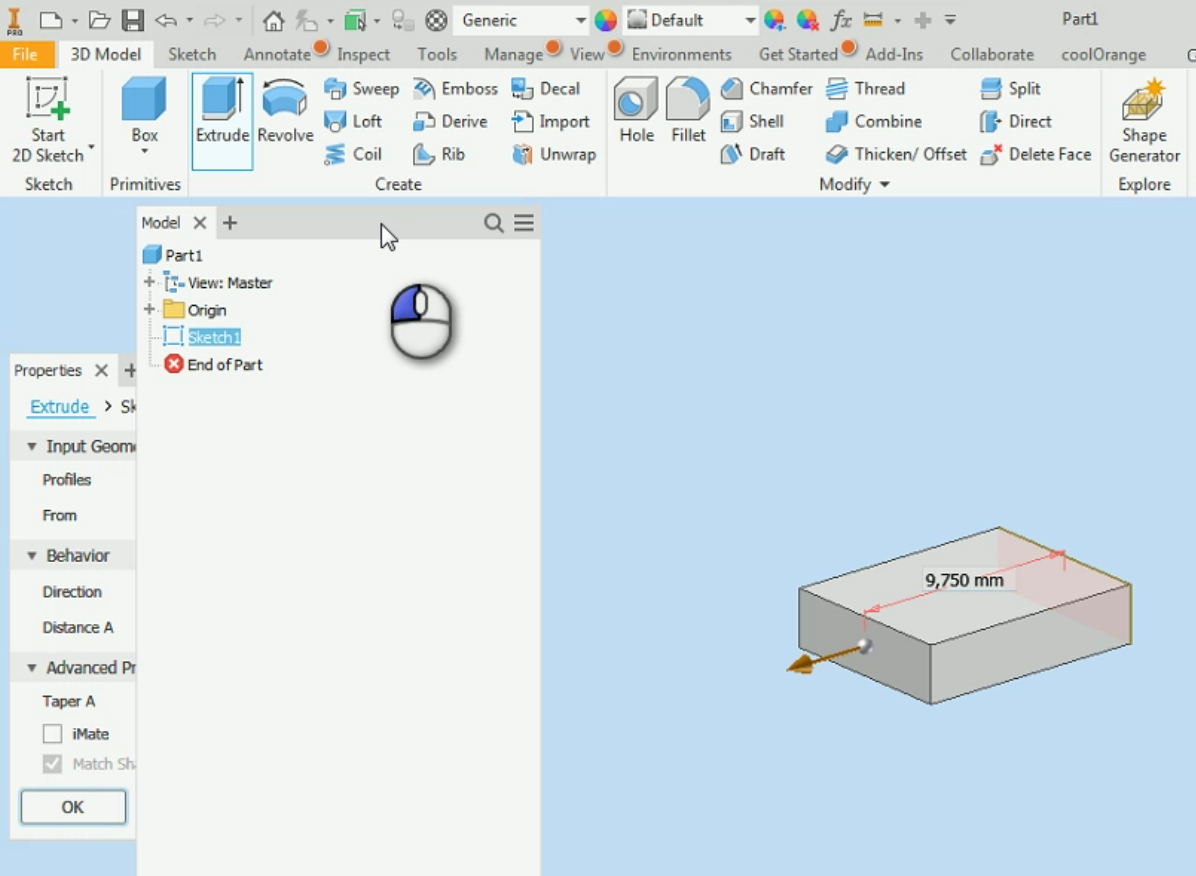Expand the View: Master node
The width and height of the screenshot is (1196, 876).
tap(150, 282)
